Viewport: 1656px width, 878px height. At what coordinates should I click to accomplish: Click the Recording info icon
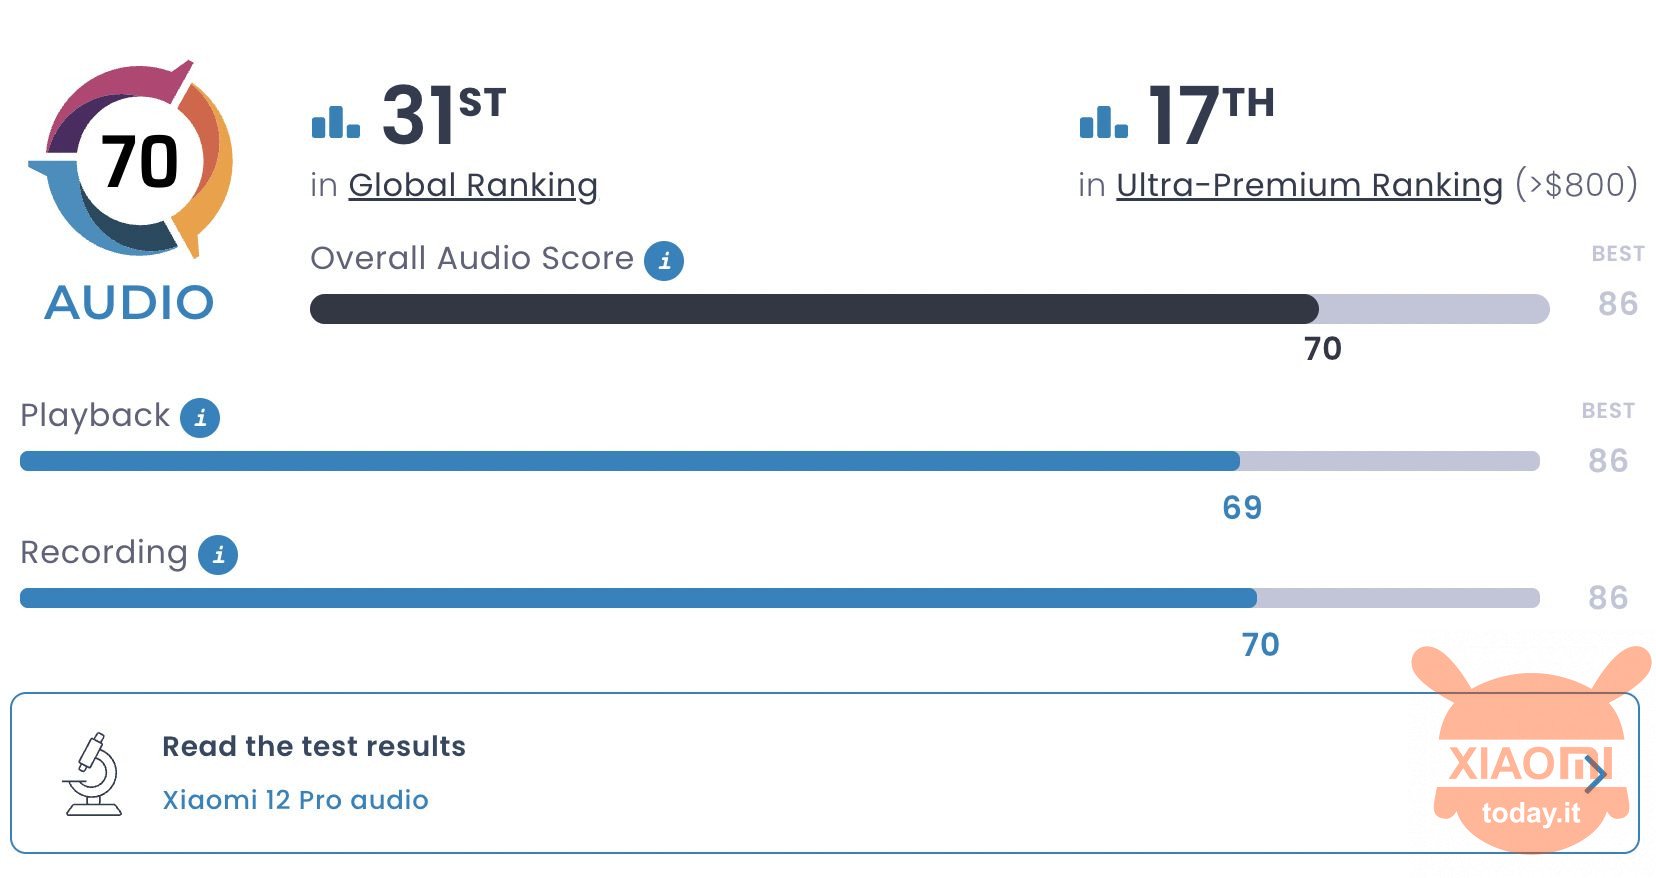pos(218,554)
